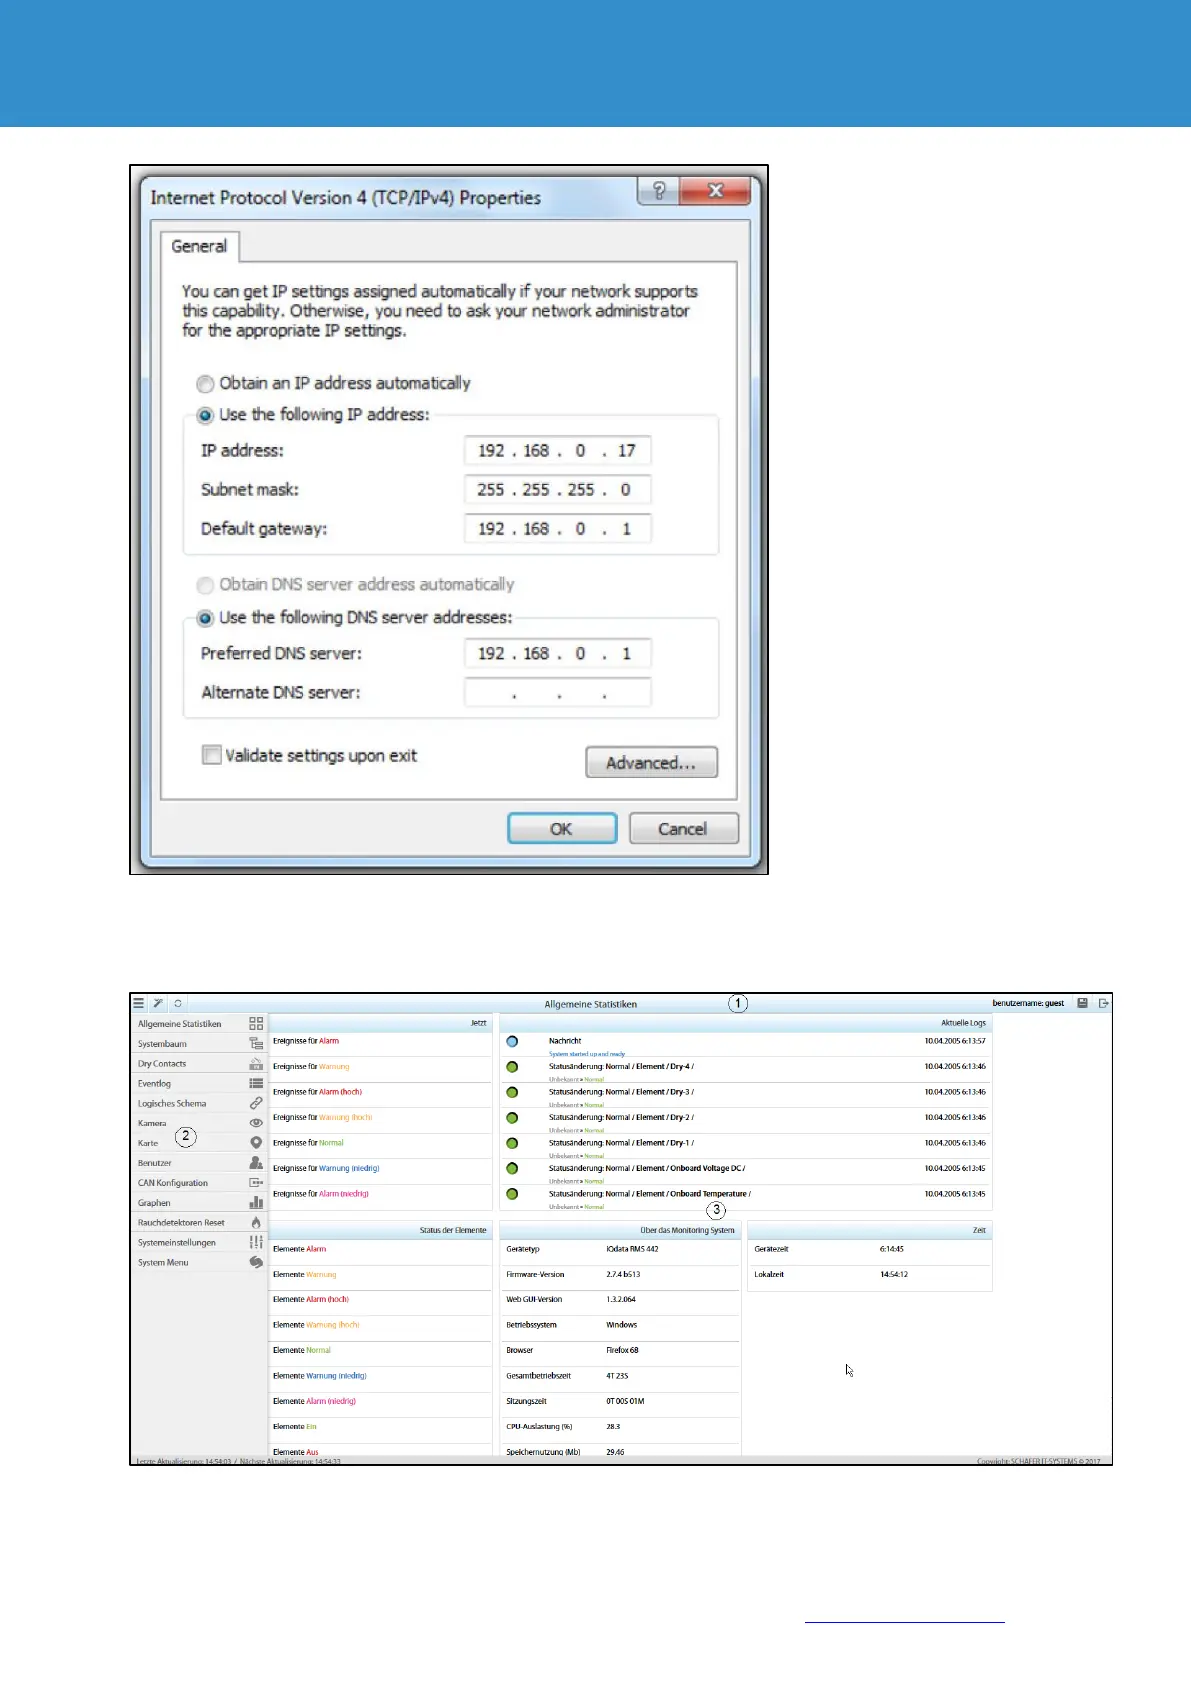Click the tree icon for Systembaum

[256, 1044]
